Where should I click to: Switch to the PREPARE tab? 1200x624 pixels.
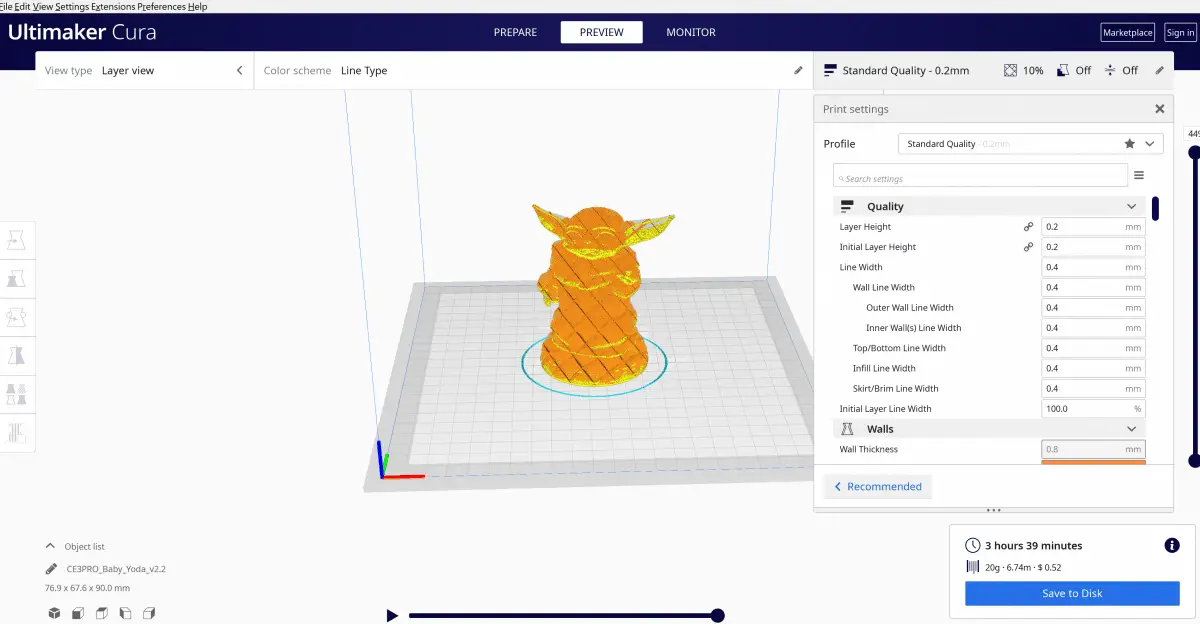[515, 32]
